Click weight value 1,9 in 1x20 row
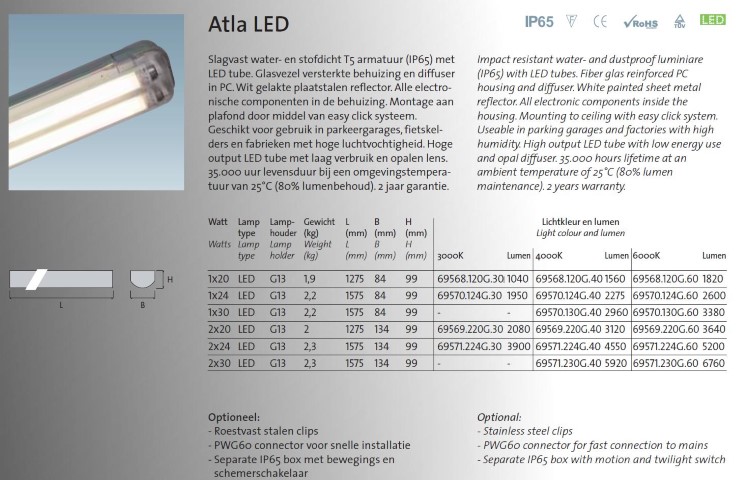The width and height of the screenshot is (742, 480). (309, 279)
